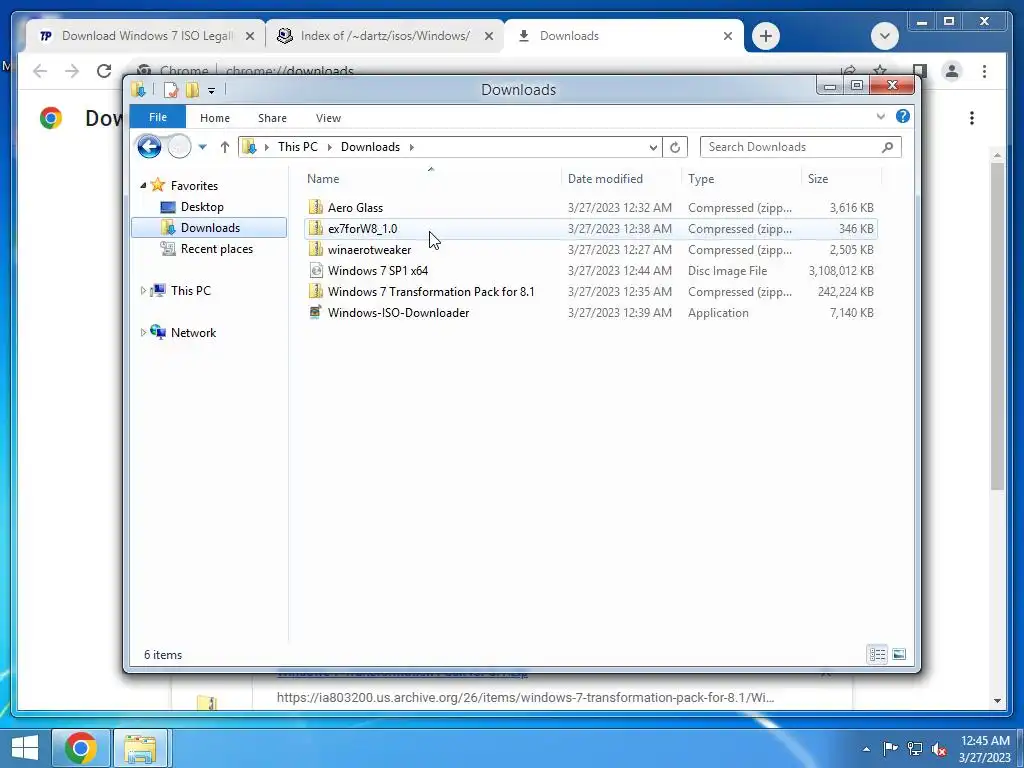This screenshot has width=1024, height=768.
Task: Select Desktop in the navigation pane
Action: pos(202,206)
